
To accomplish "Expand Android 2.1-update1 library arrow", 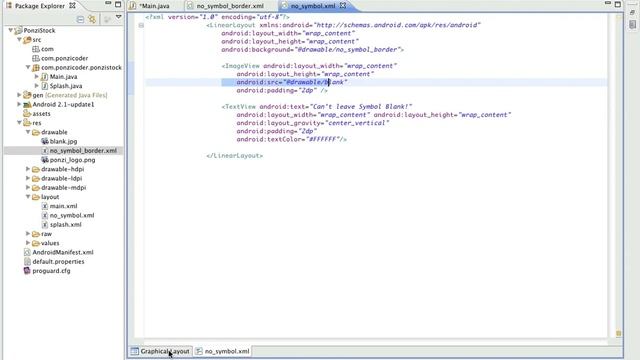I will [x=19, y=104].
